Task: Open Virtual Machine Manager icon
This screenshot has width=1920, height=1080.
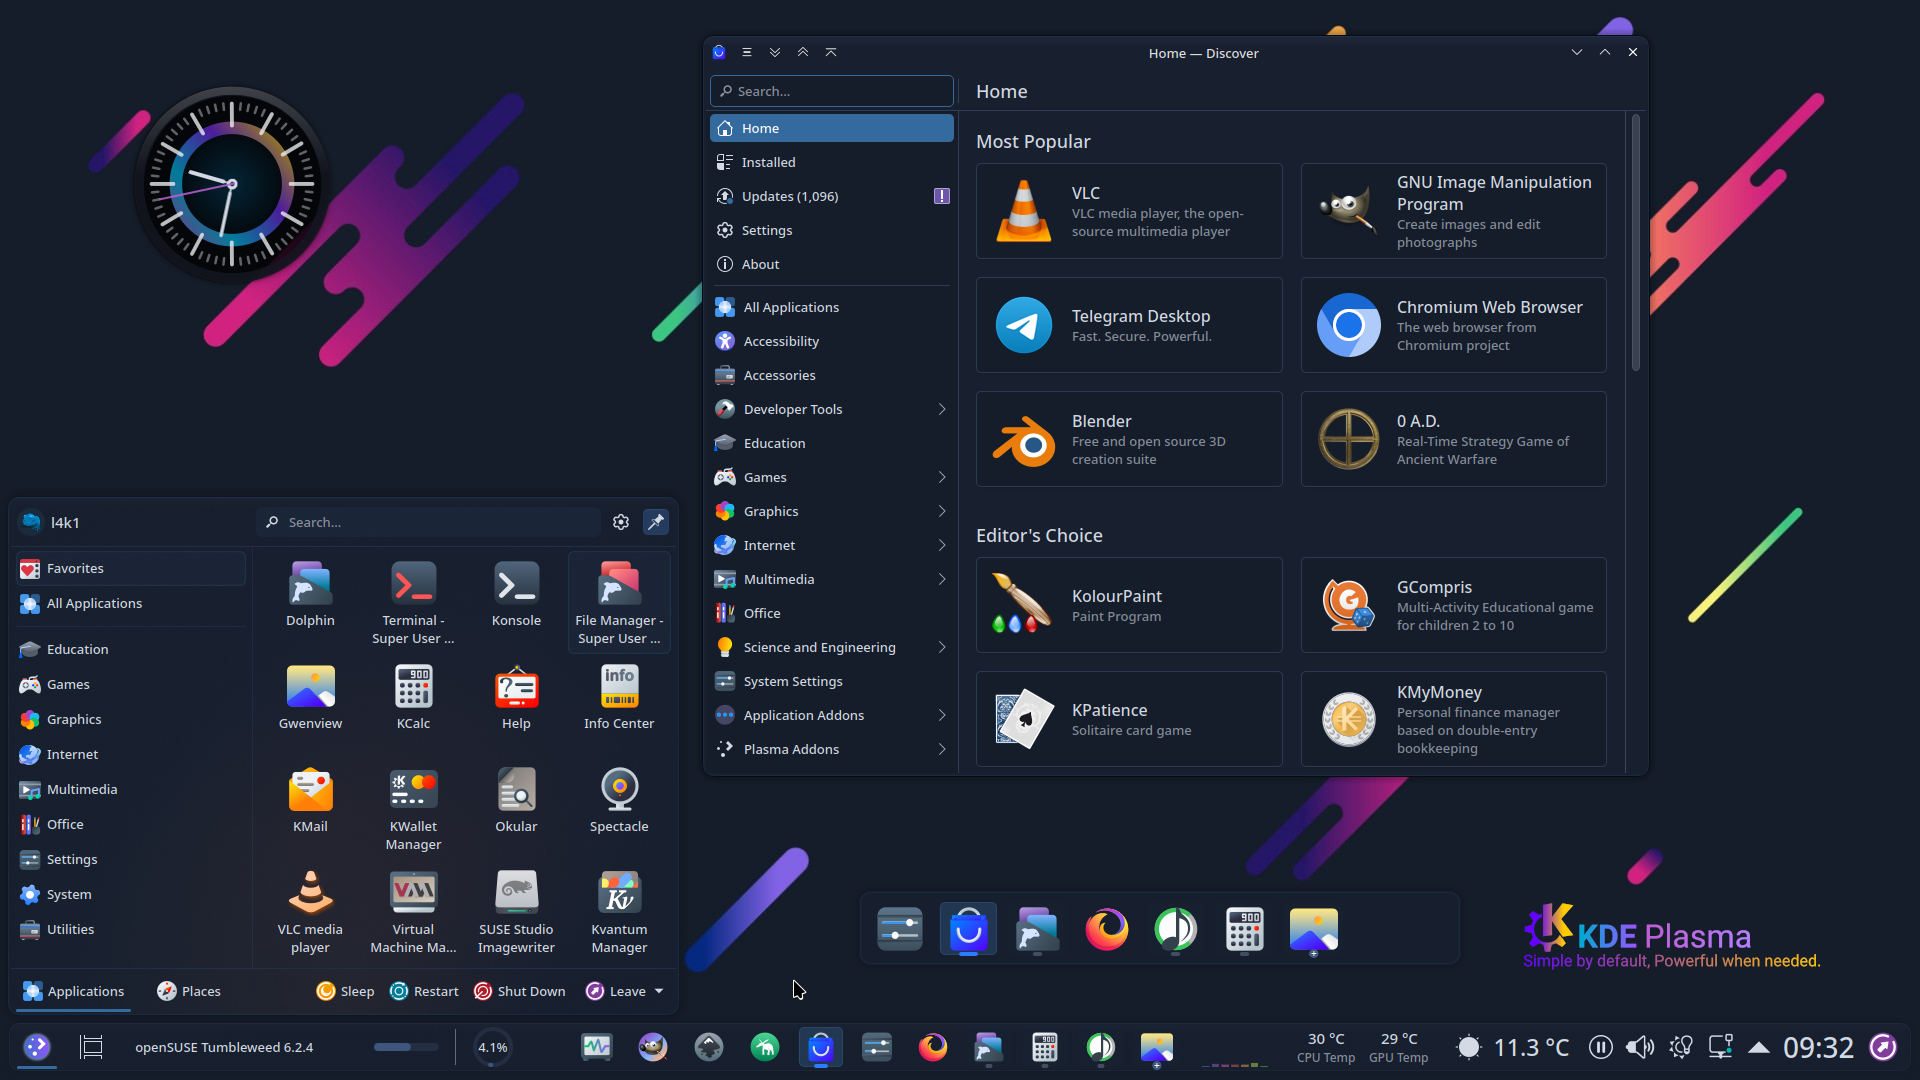Action: (x=413, y=913)
